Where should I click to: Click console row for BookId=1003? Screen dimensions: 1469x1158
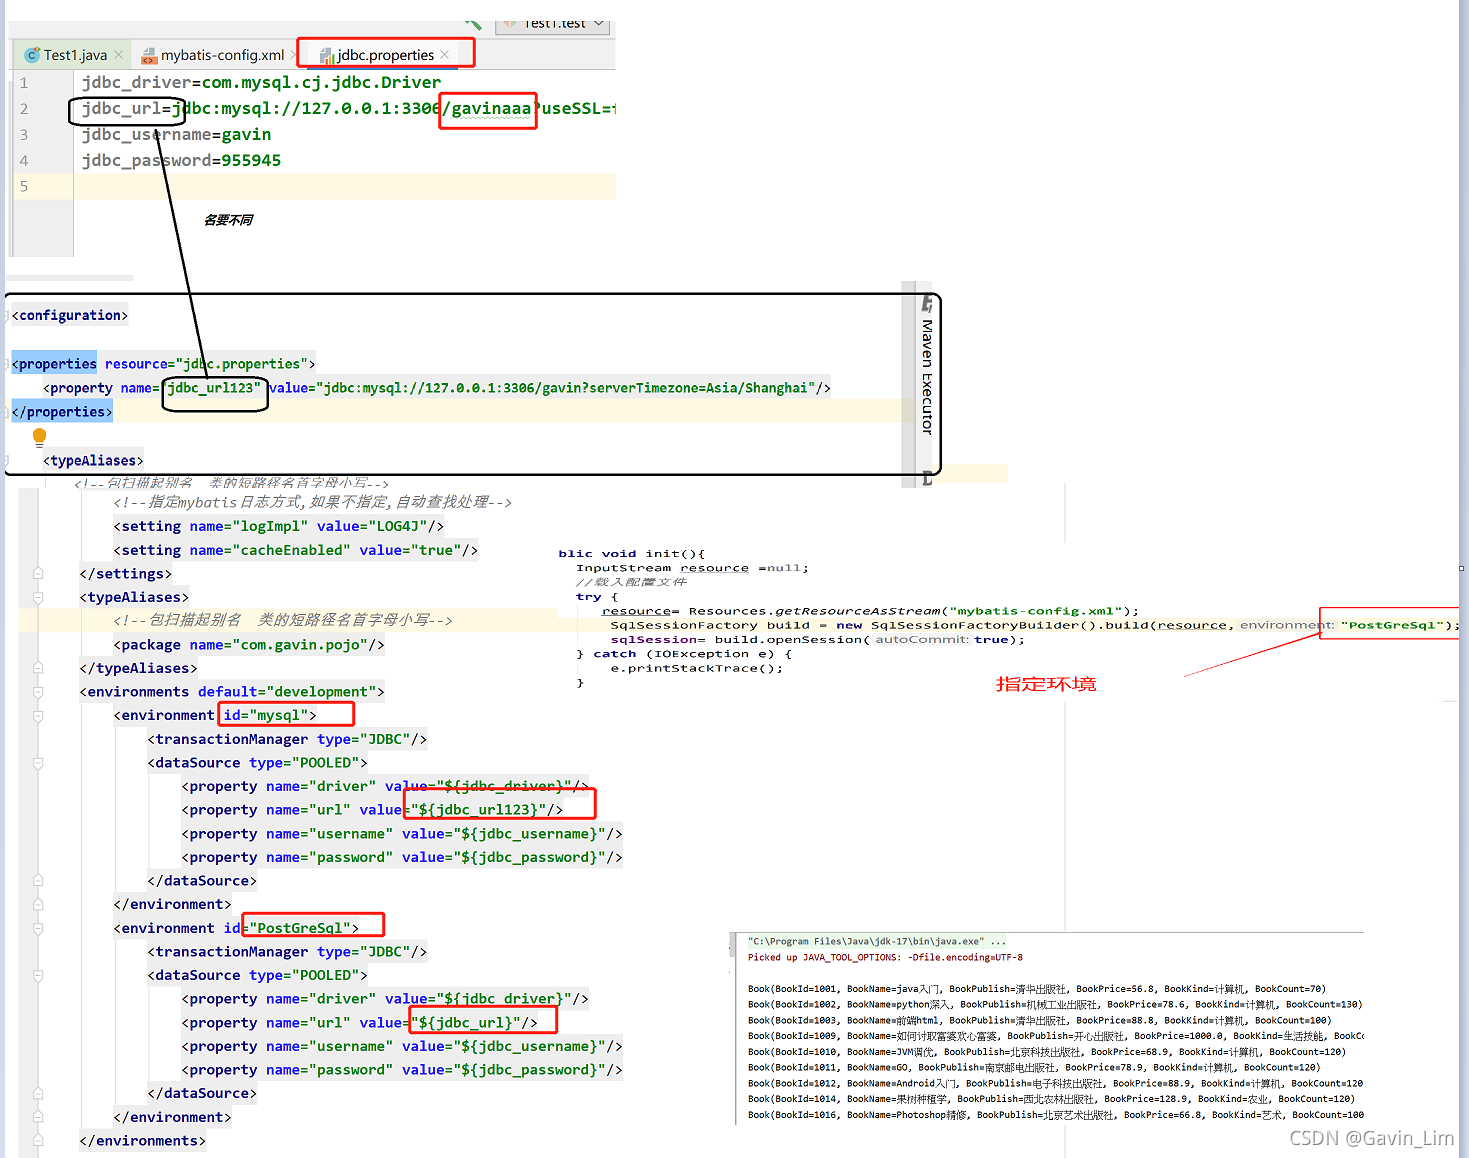[x=1040, y=1021]
